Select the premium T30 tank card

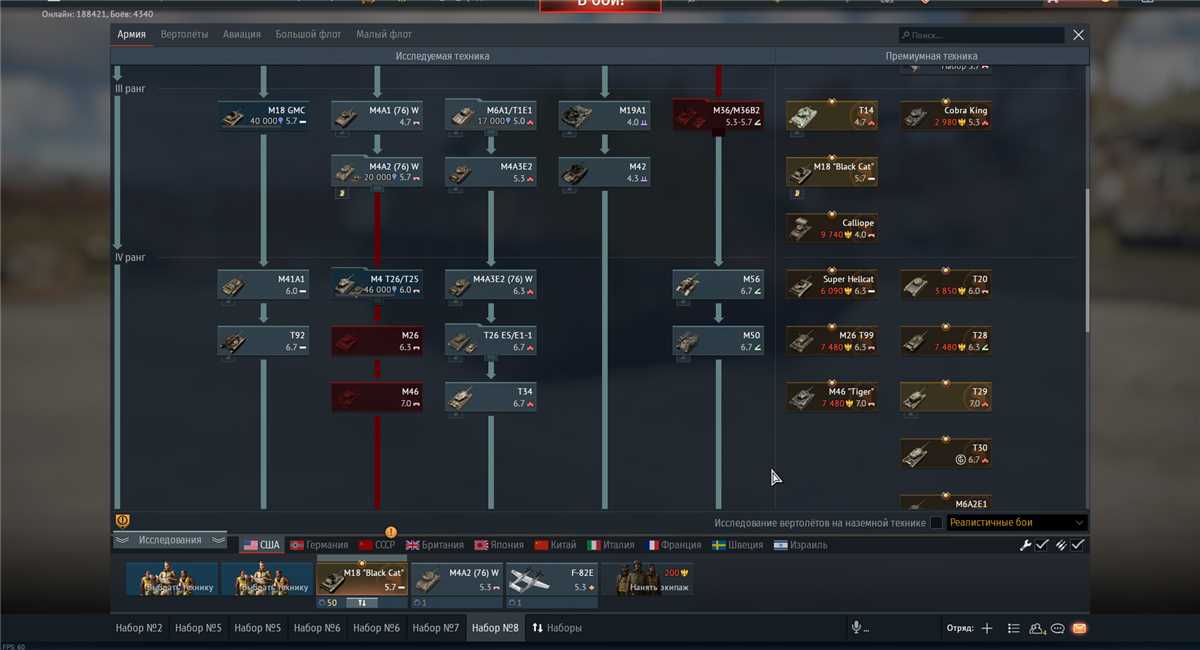946,453
